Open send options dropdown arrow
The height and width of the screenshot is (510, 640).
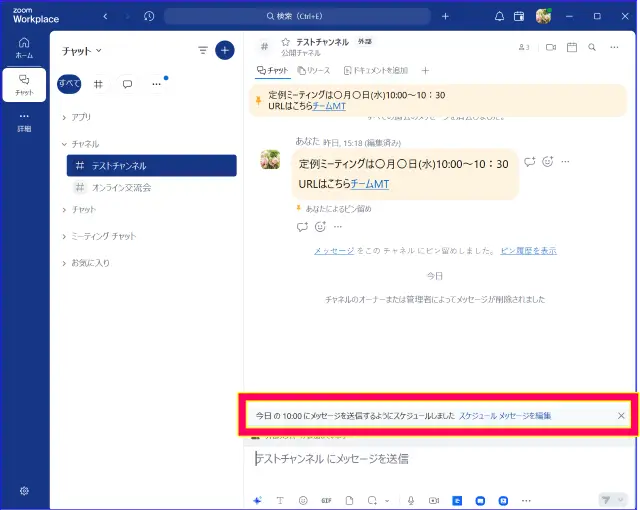click(x=620, y=500)
